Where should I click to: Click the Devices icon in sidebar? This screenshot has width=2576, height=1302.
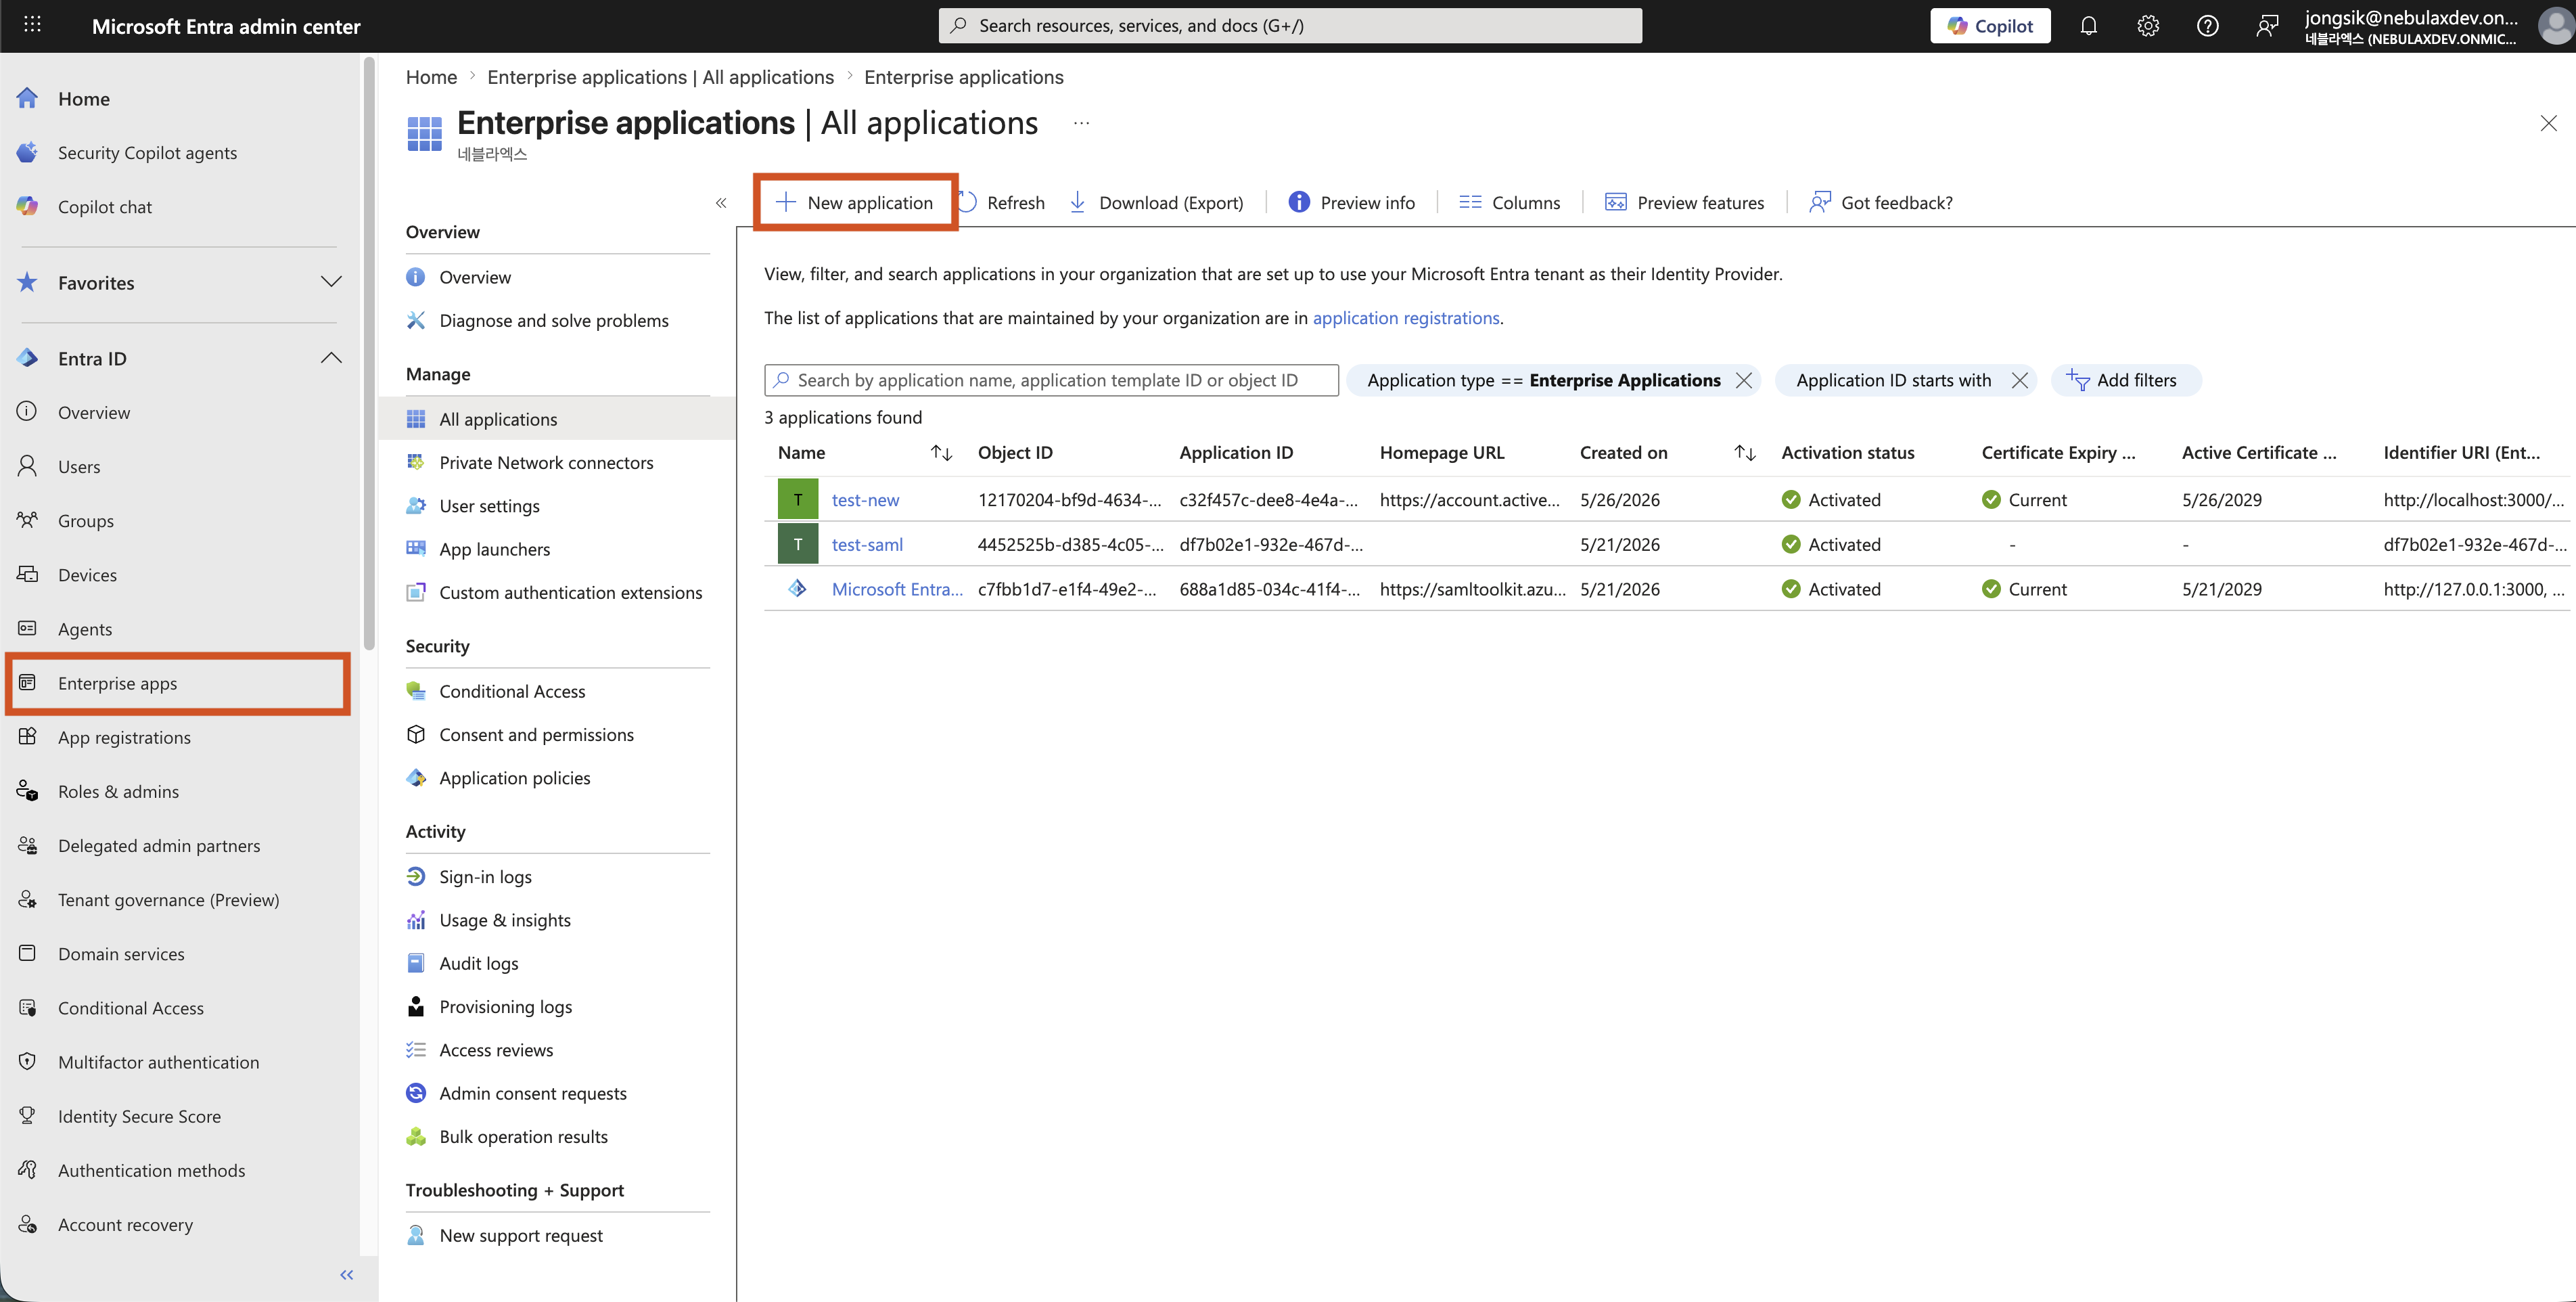tap(28, 574)
